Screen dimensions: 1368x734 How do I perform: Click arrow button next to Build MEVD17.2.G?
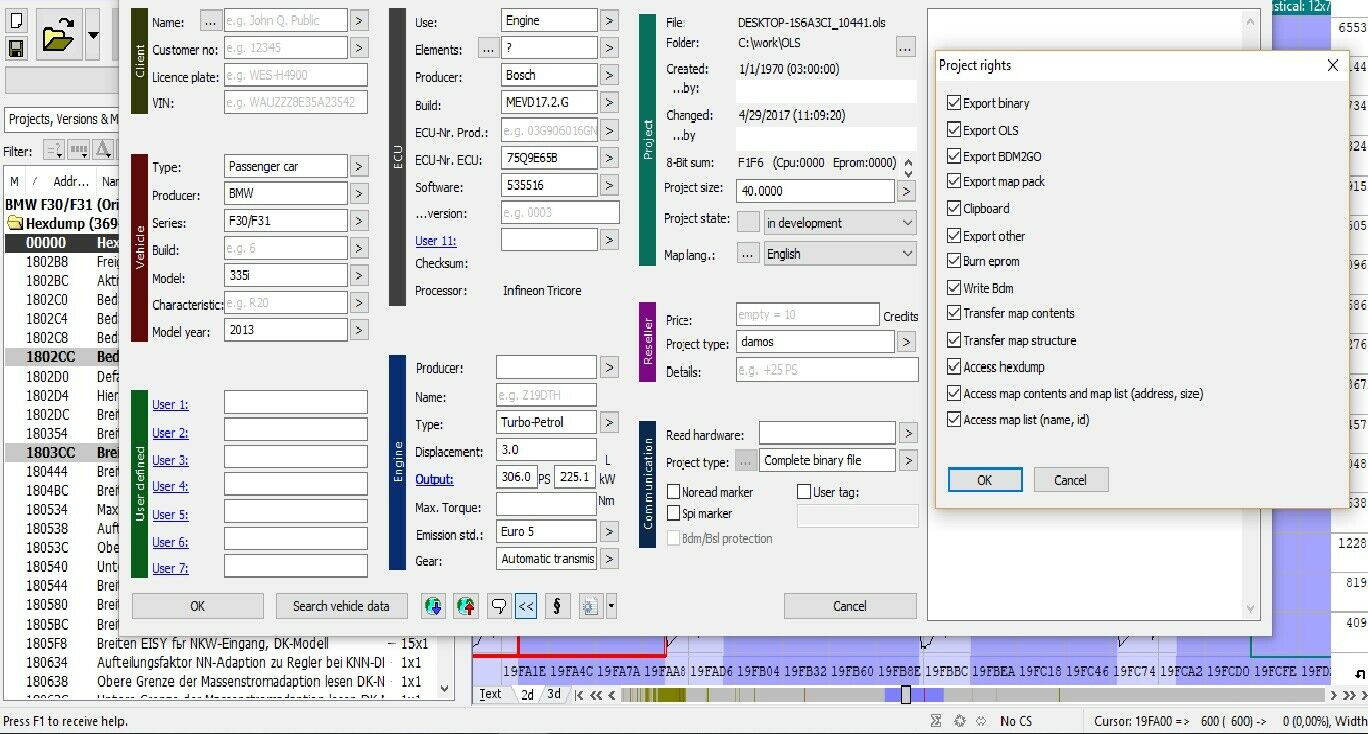tap(609, 103)
